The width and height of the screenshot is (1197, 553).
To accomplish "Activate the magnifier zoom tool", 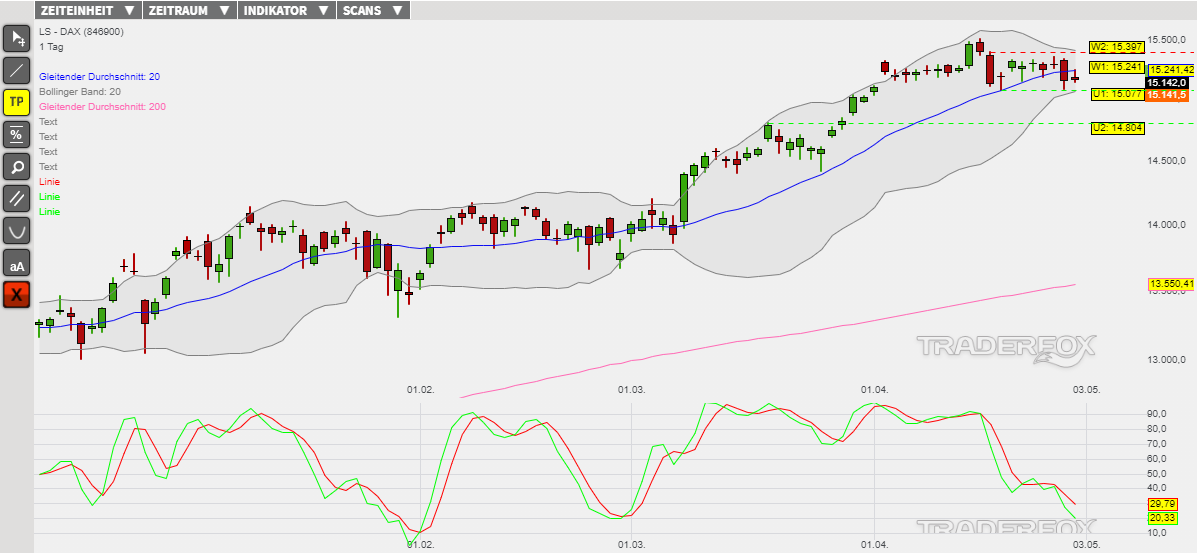I will pyautogui.click(x=17, y=166).
